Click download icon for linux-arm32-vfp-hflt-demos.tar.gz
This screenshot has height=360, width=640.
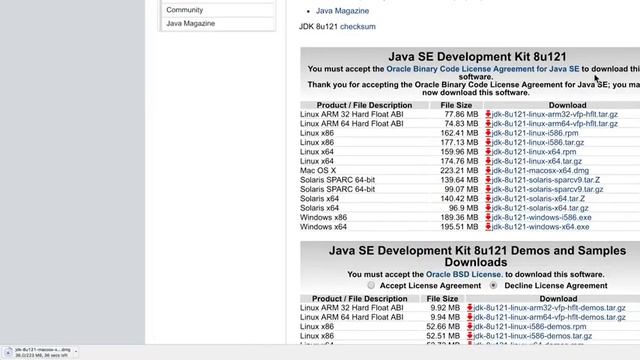470,308
